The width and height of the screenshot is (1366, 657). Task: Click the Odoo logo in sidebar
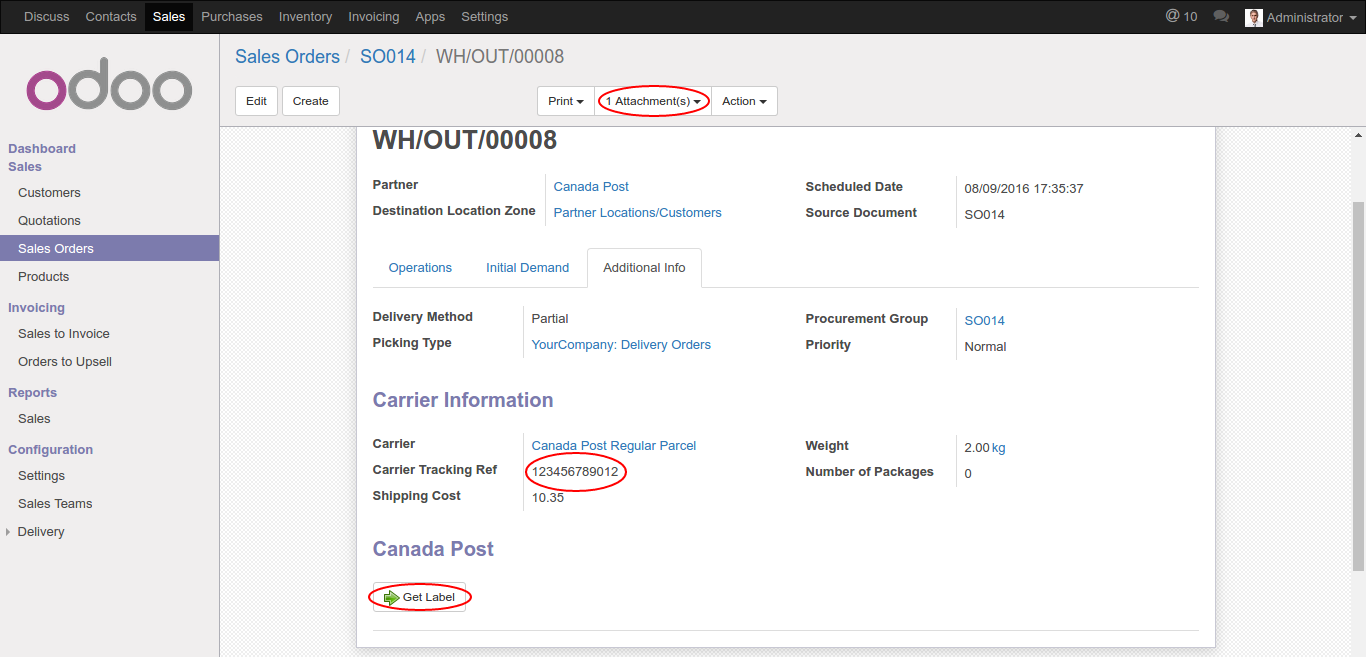pyautogui.click(x=109, y=84)
